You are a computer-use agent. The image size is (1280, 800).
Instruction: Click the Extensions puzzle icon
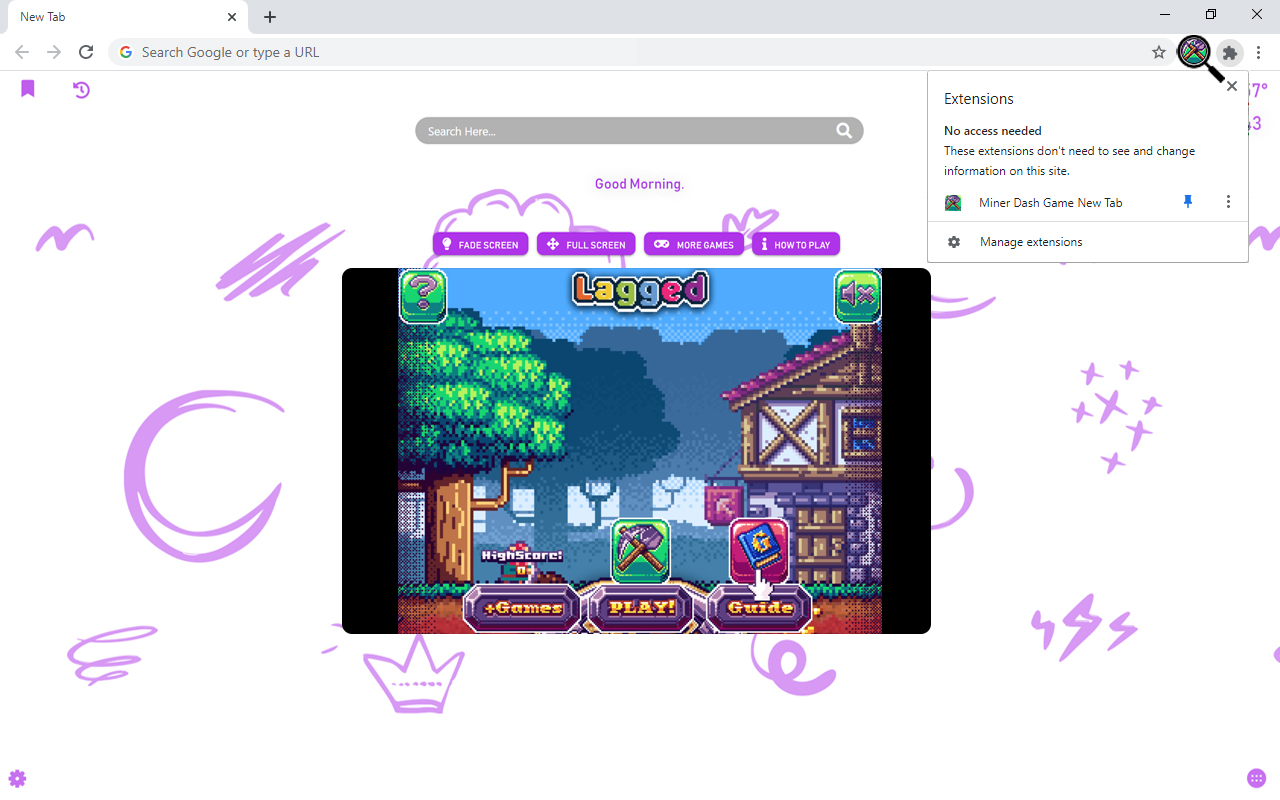coord(1230,52)
